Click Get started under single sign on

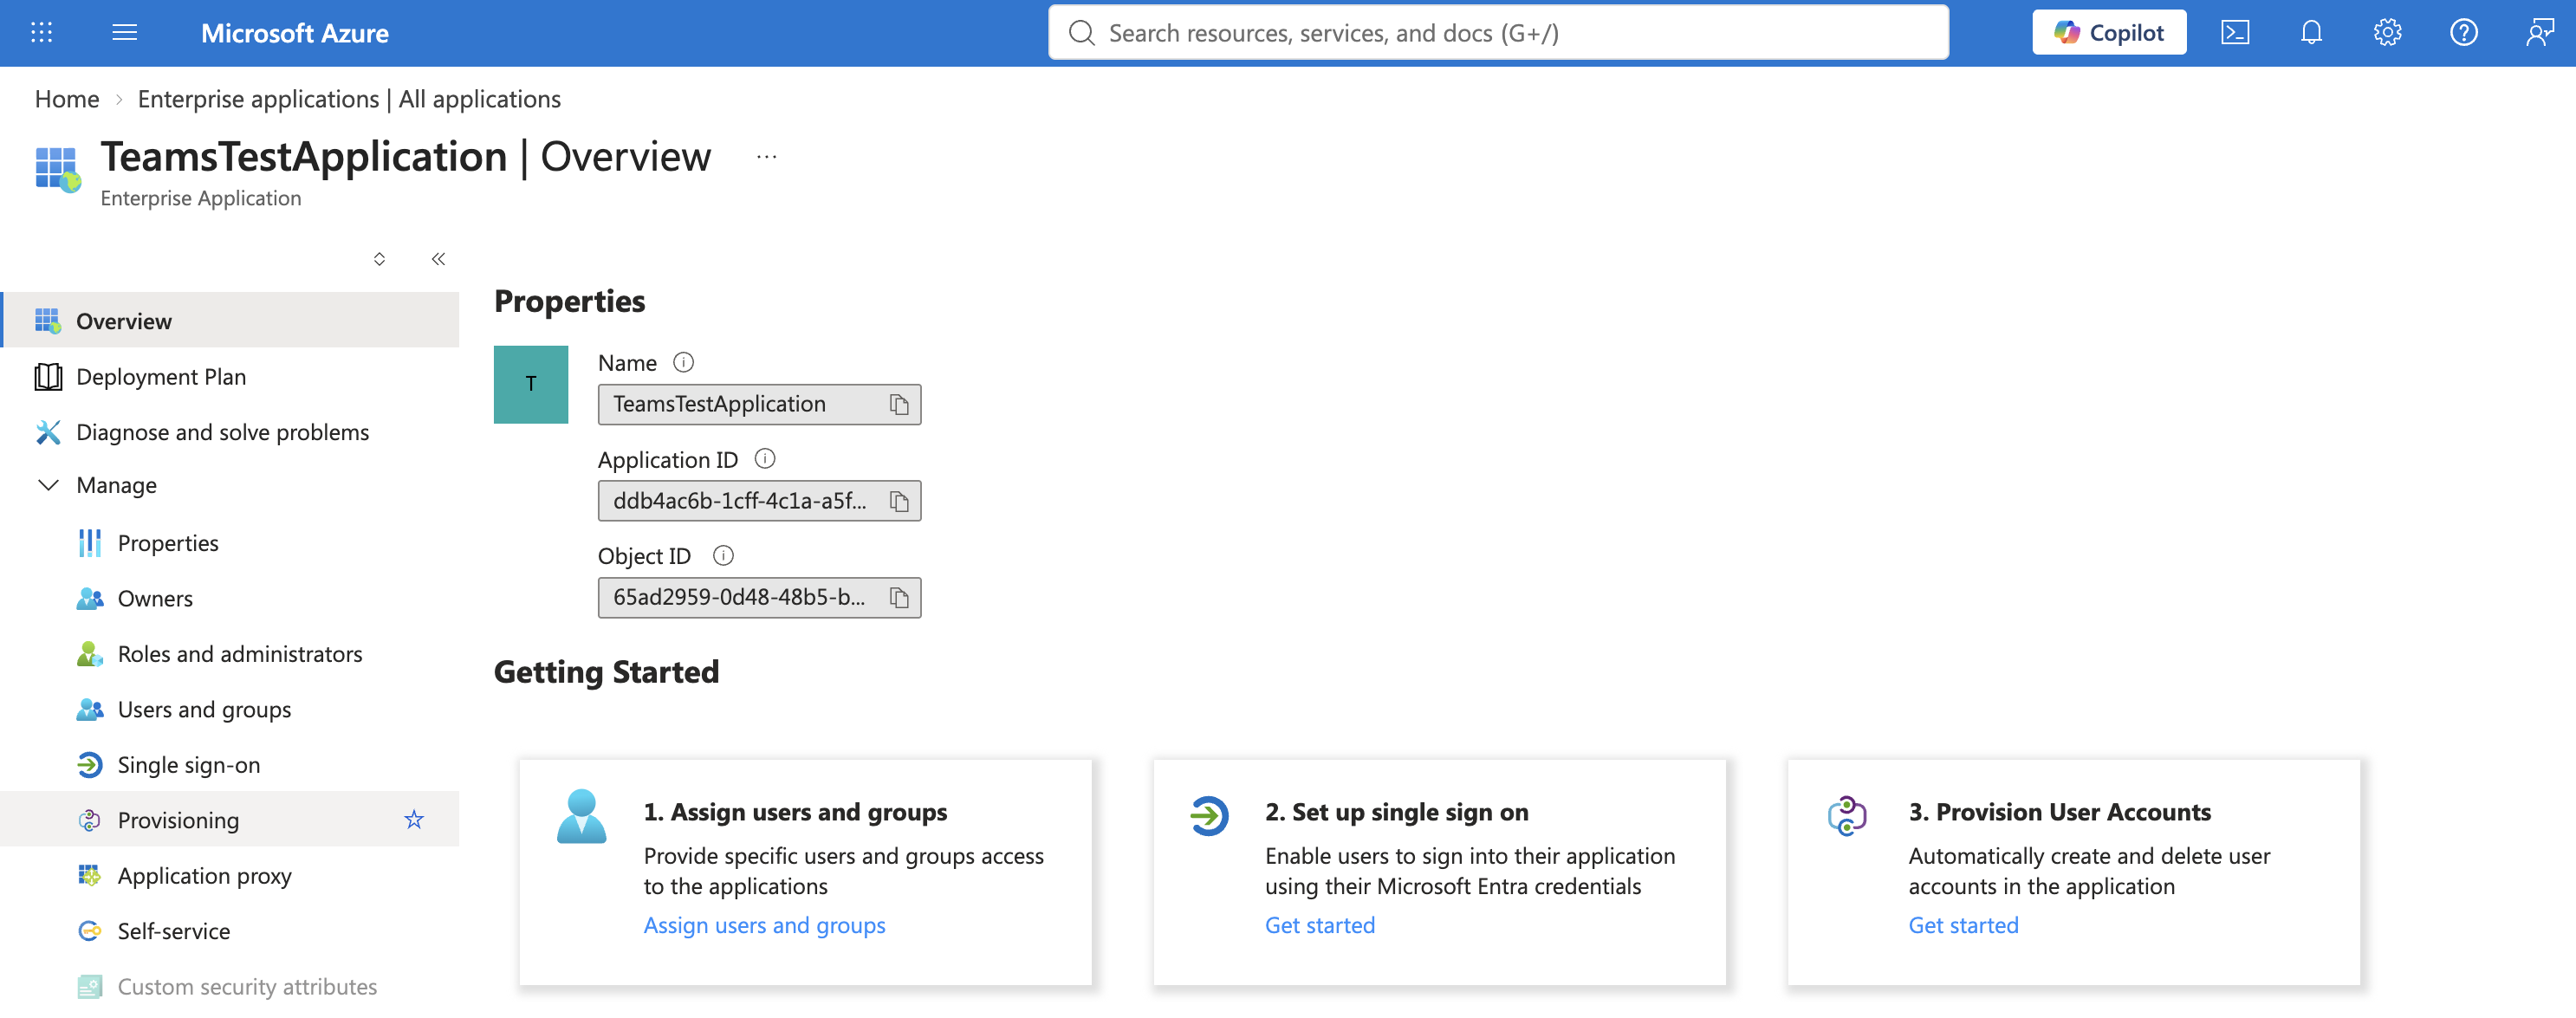click(1319, 925)
